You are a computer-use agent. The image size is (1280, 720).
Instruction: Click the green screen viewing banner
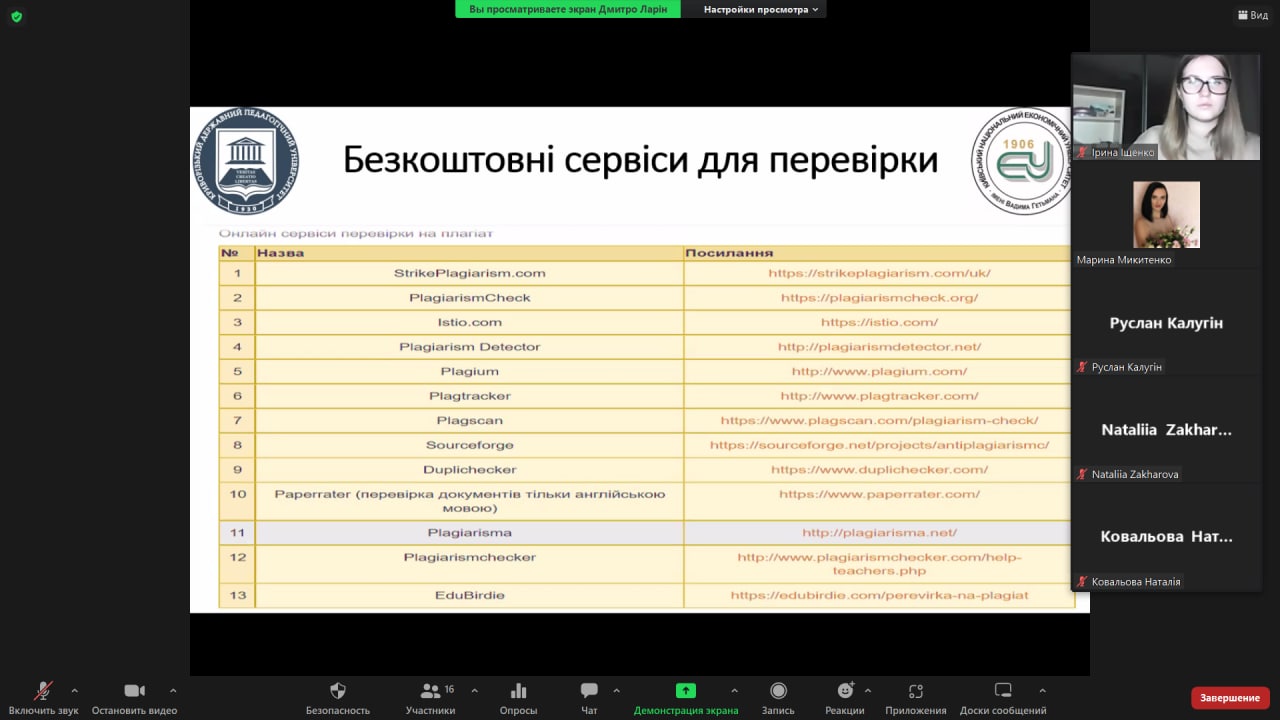568,9
